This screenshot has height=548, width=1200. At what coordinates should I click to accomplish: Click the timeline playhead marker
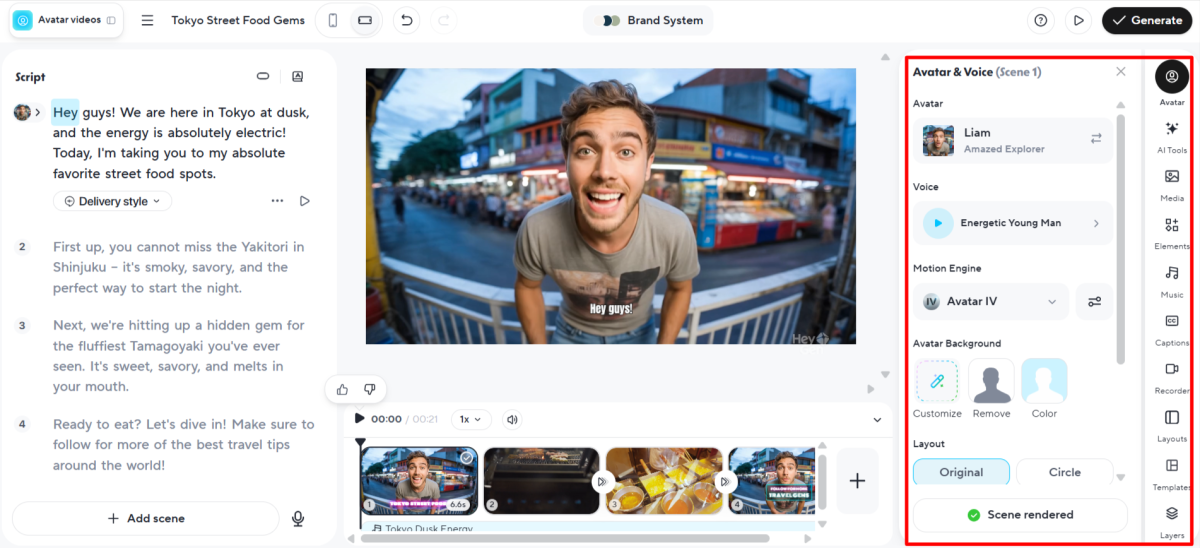[361, 443]
